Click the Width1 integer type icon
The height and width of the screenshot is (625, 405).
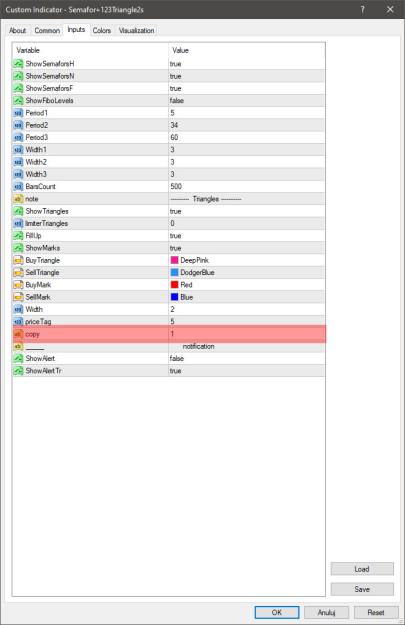pyautogui.click(x=18, y=149)
